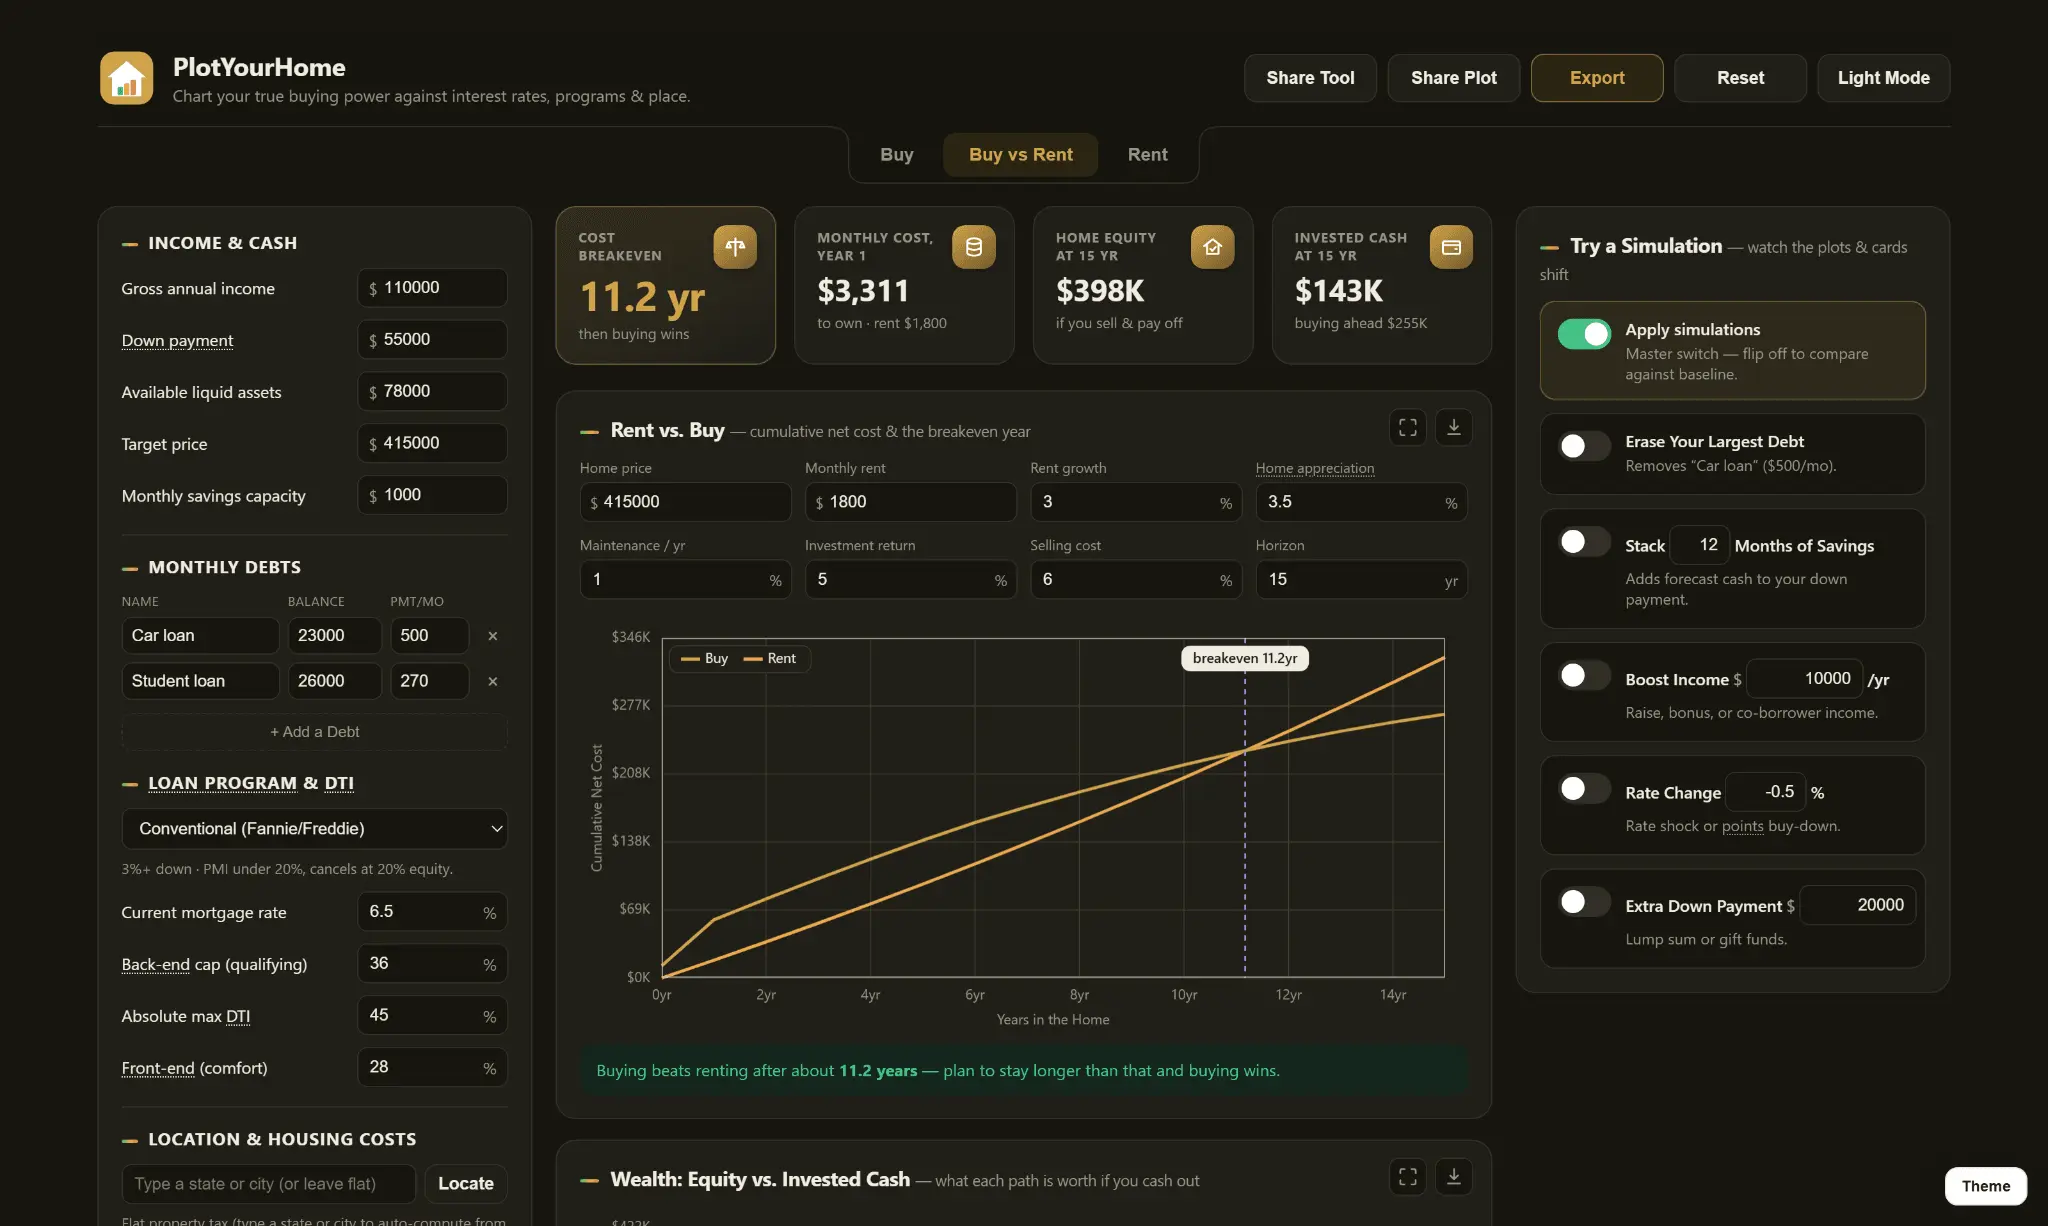Enable Erase Your Largest Debt toggle

coord(1585,446)
